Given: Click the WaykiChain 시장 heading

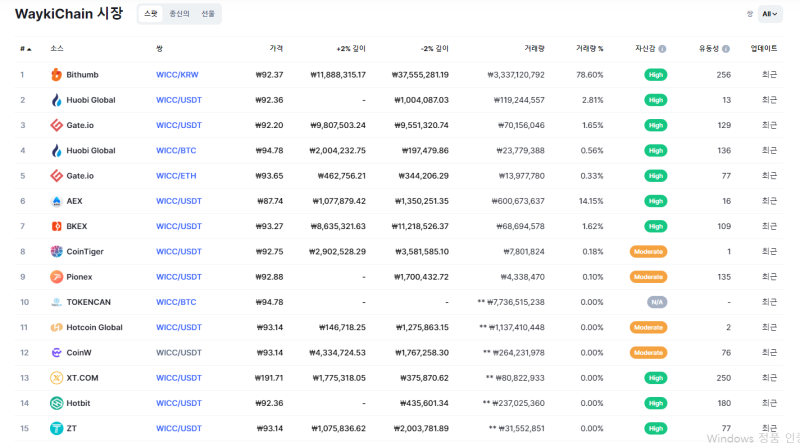Looking at the screenshot, I should point(69,14).
